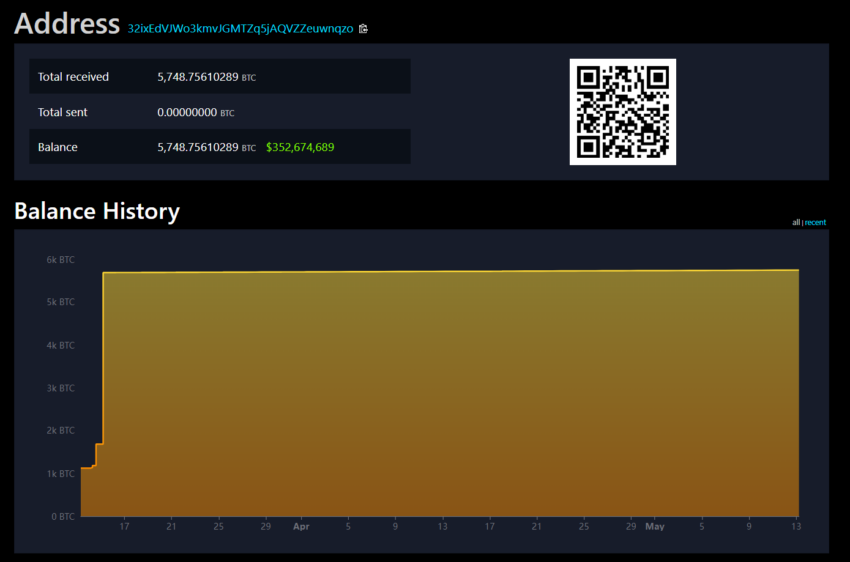Image resolution: width=850 pixels, height=562 pixels.
Task: Click the green $352,674,689 balance value
Action: pos(300,147)
